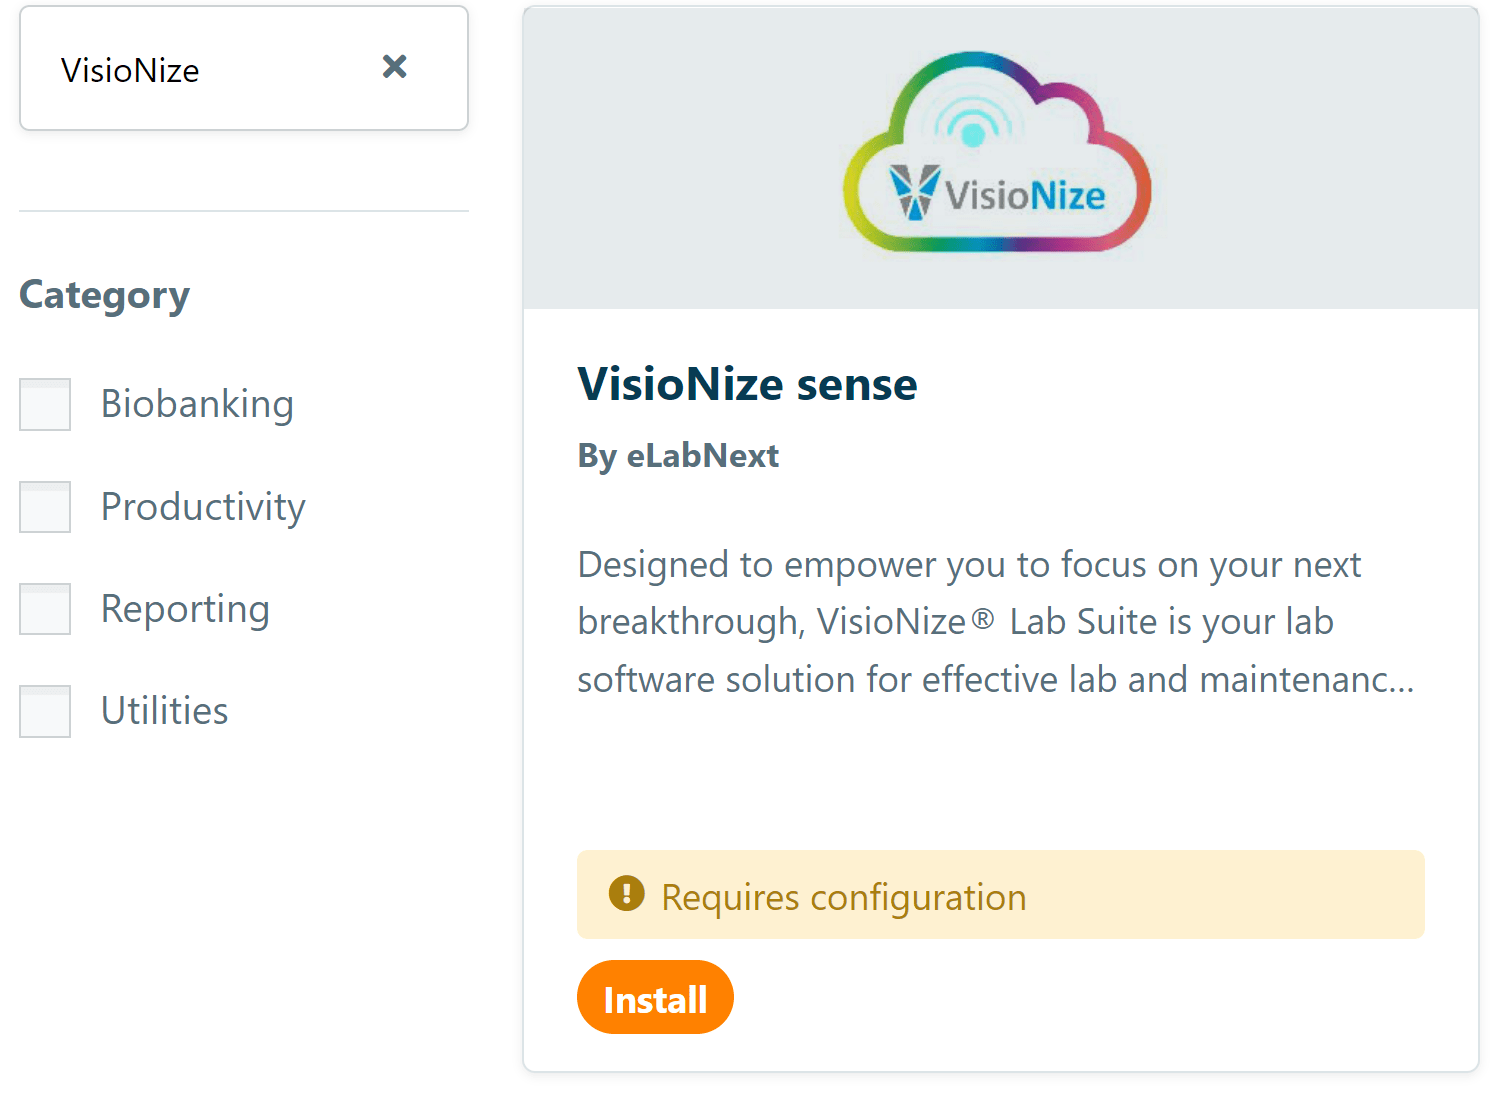Clear the VisioNize search query using the X icon

tap(394, 67)
